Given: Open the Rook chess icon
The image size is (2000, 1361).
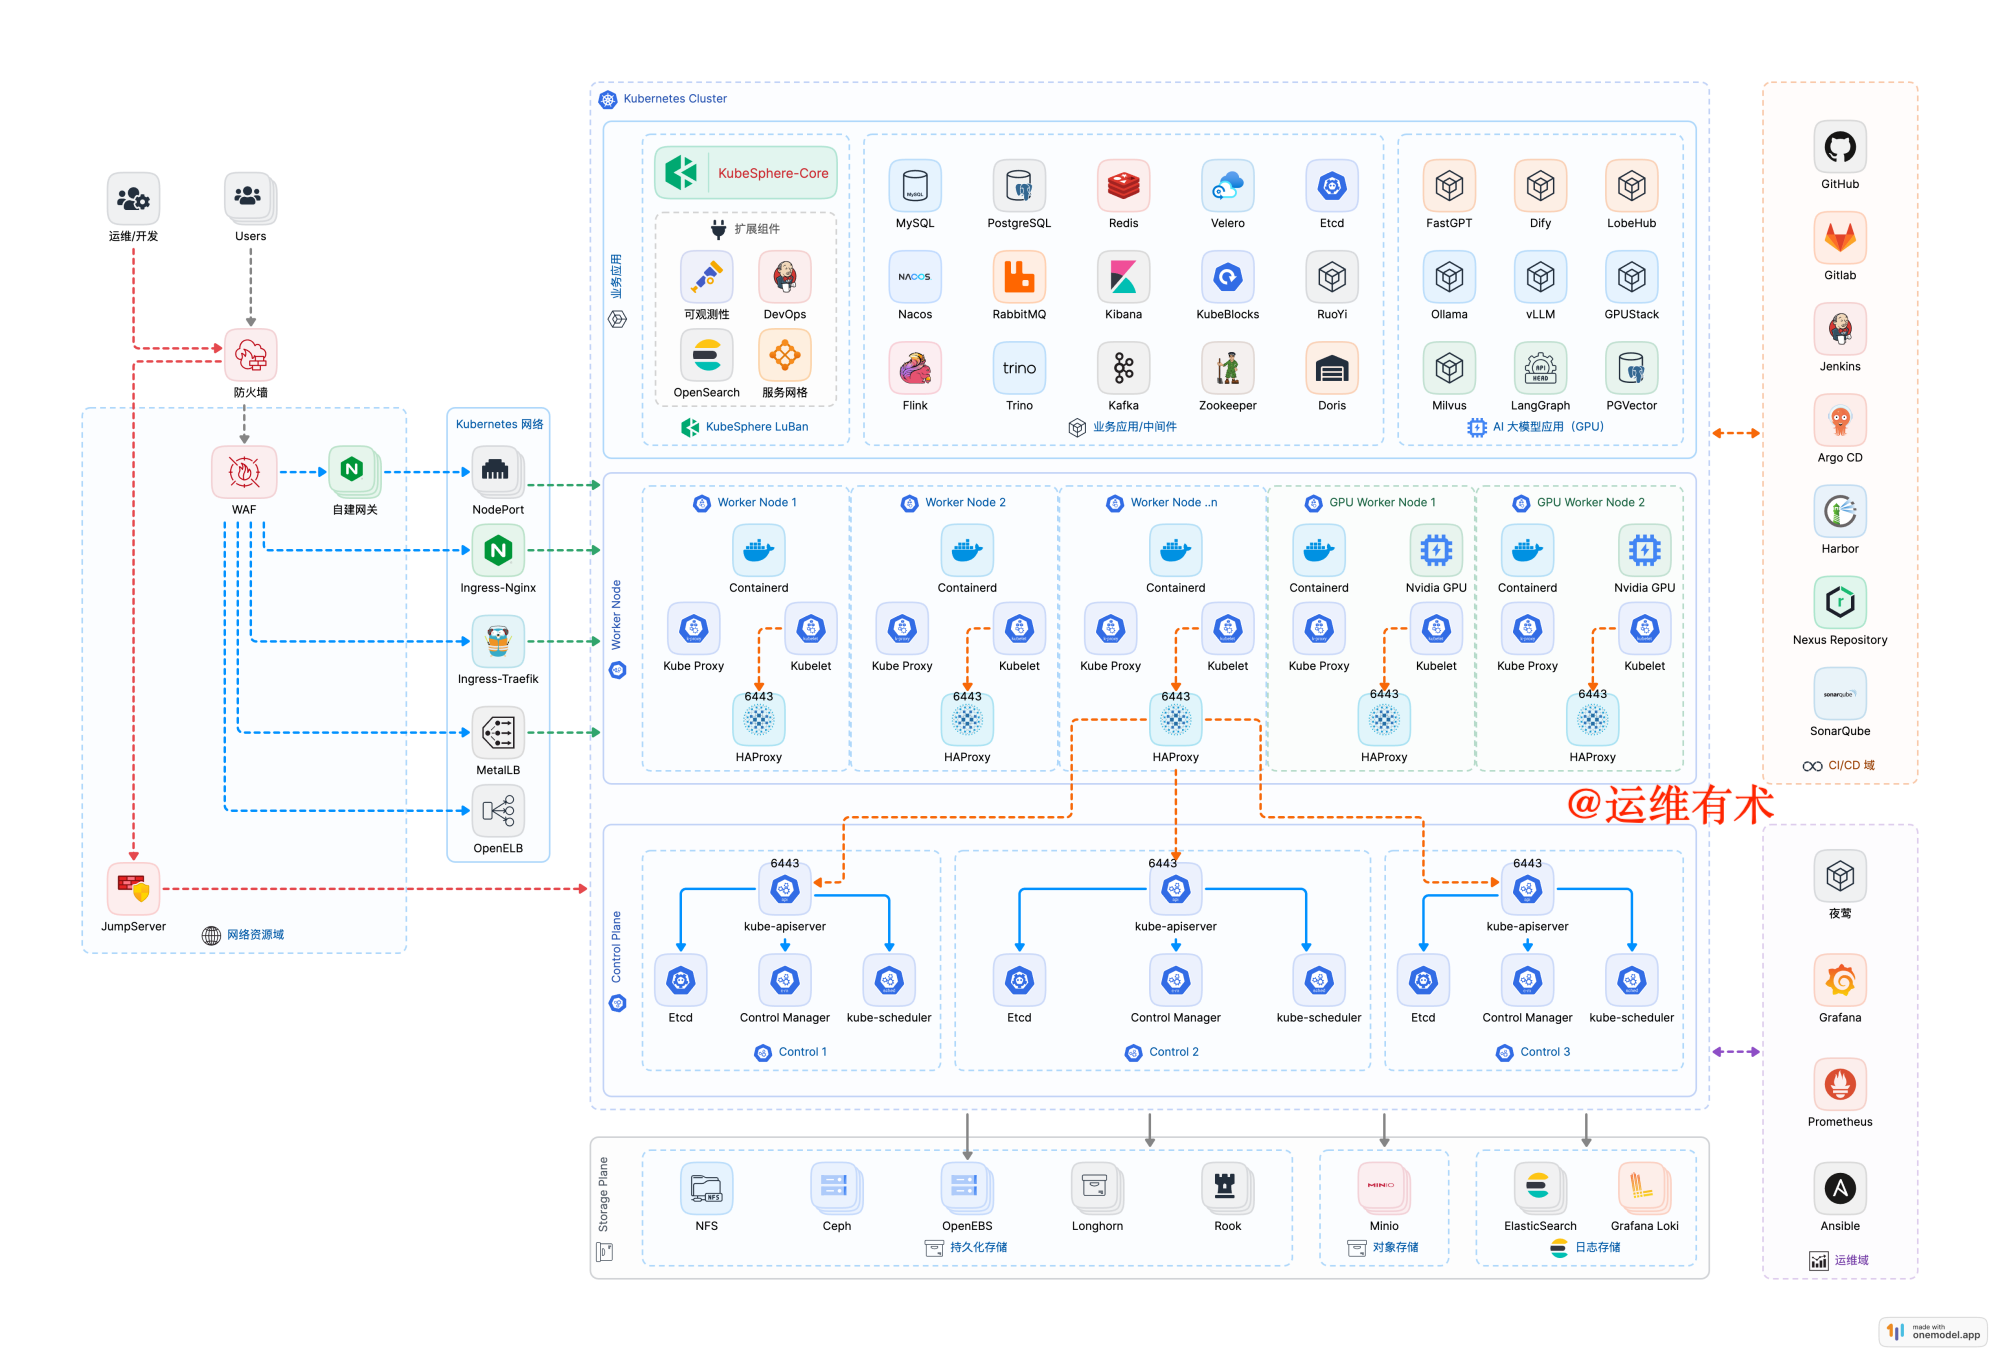Looking at the screenshot, I should pos(1227,1188).
